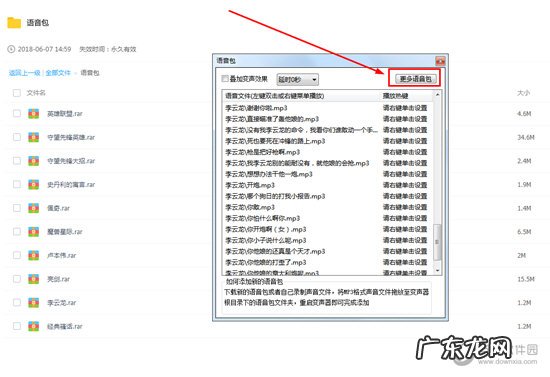Click the archive icon of 卢本伟.rar

point(33,255)
